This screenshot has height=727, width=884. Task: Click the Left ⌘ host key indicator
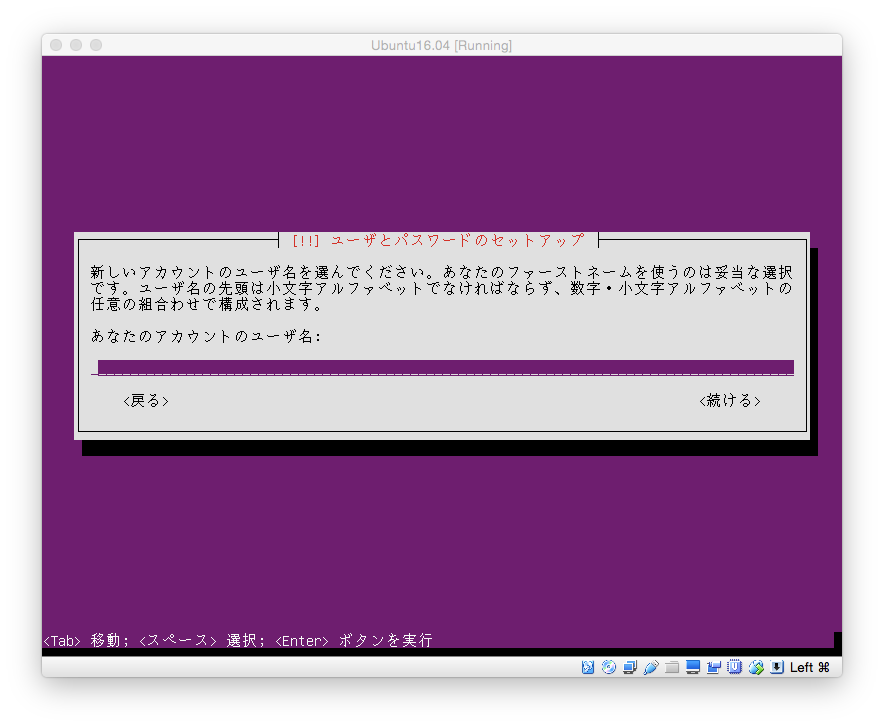pos(806,667)
